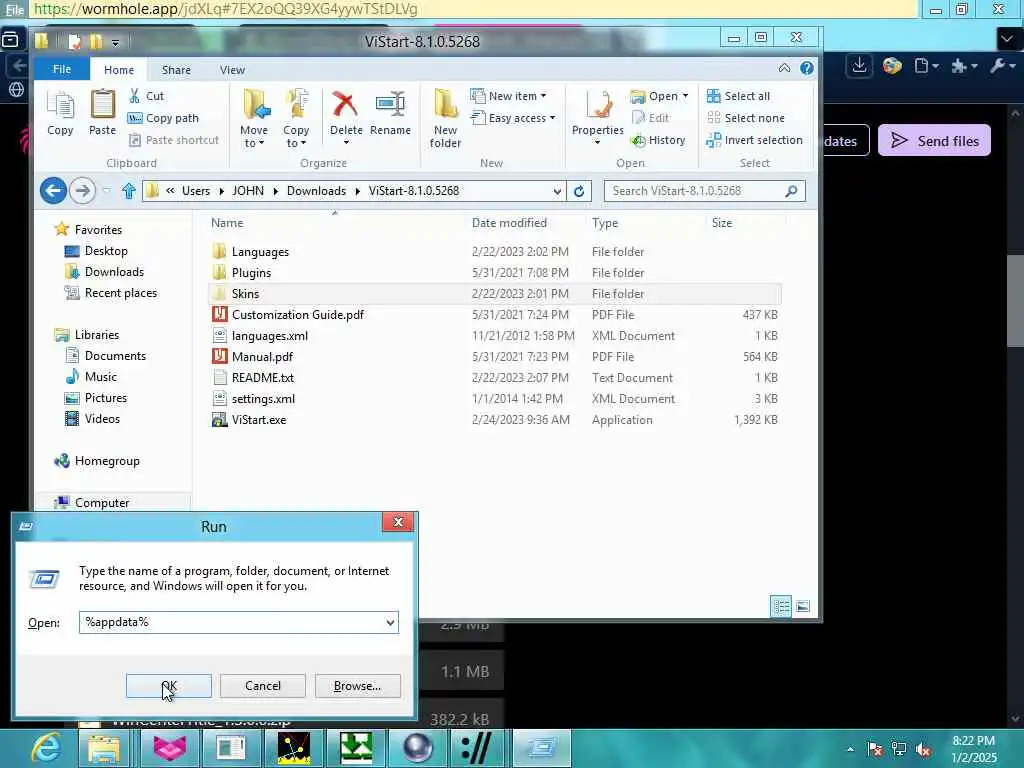
Task: Click Select all in ribbon
Action: point(739,96)
